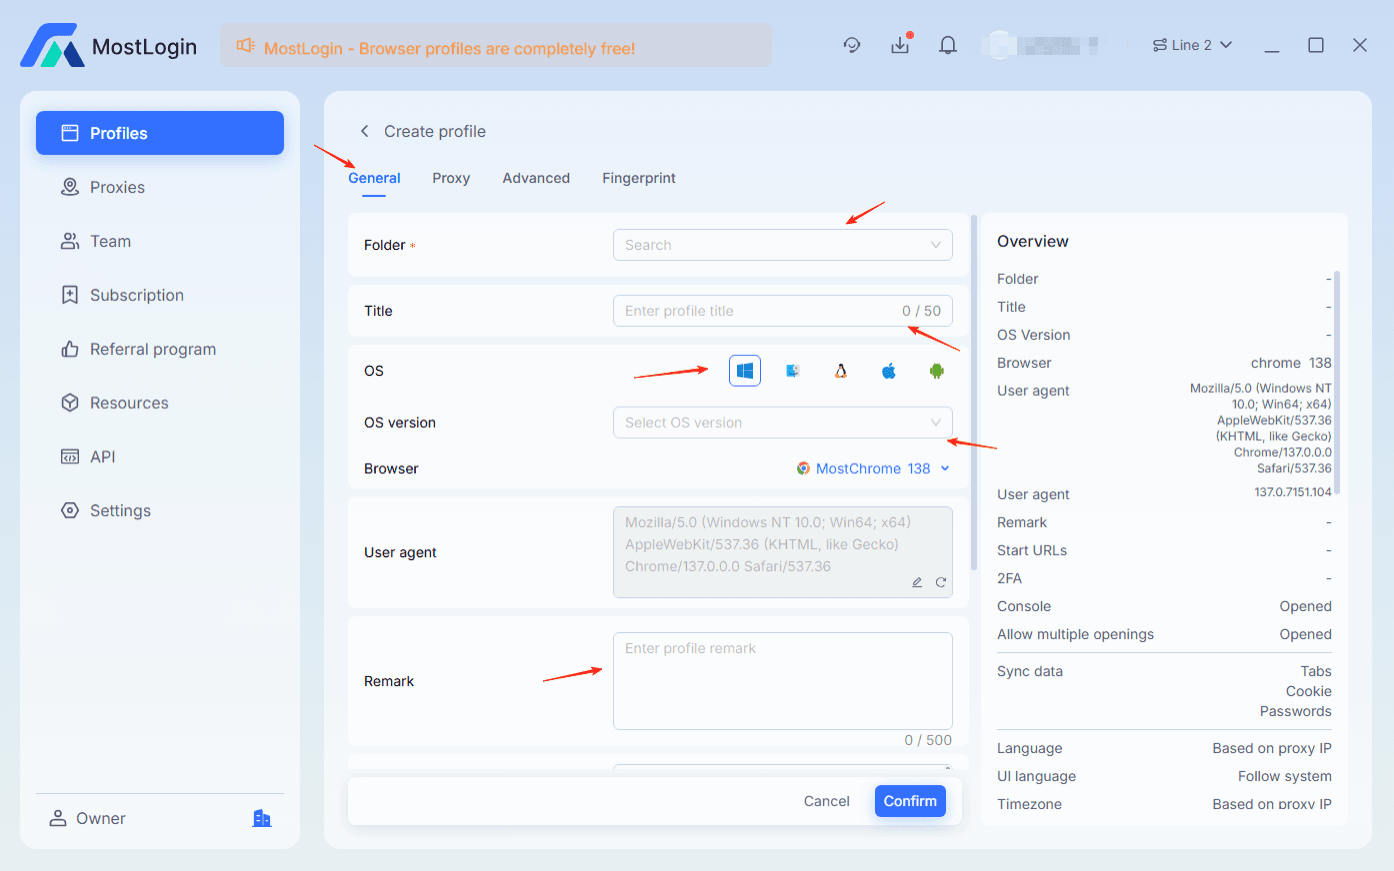This screenshot has width=1394, height=871.
Task: Pick the Linux penguin OS icon
Action: click(x=841, y=371)
